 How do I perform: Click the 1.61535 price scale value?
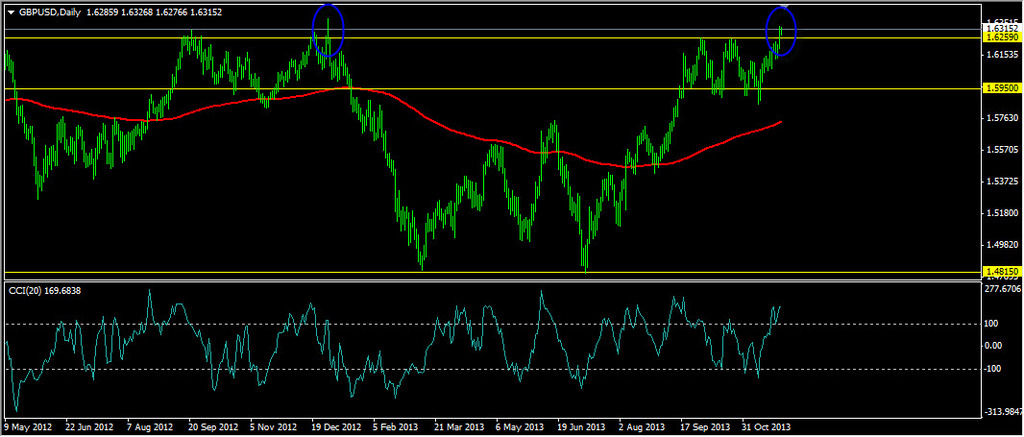(x=1002, y=56)
